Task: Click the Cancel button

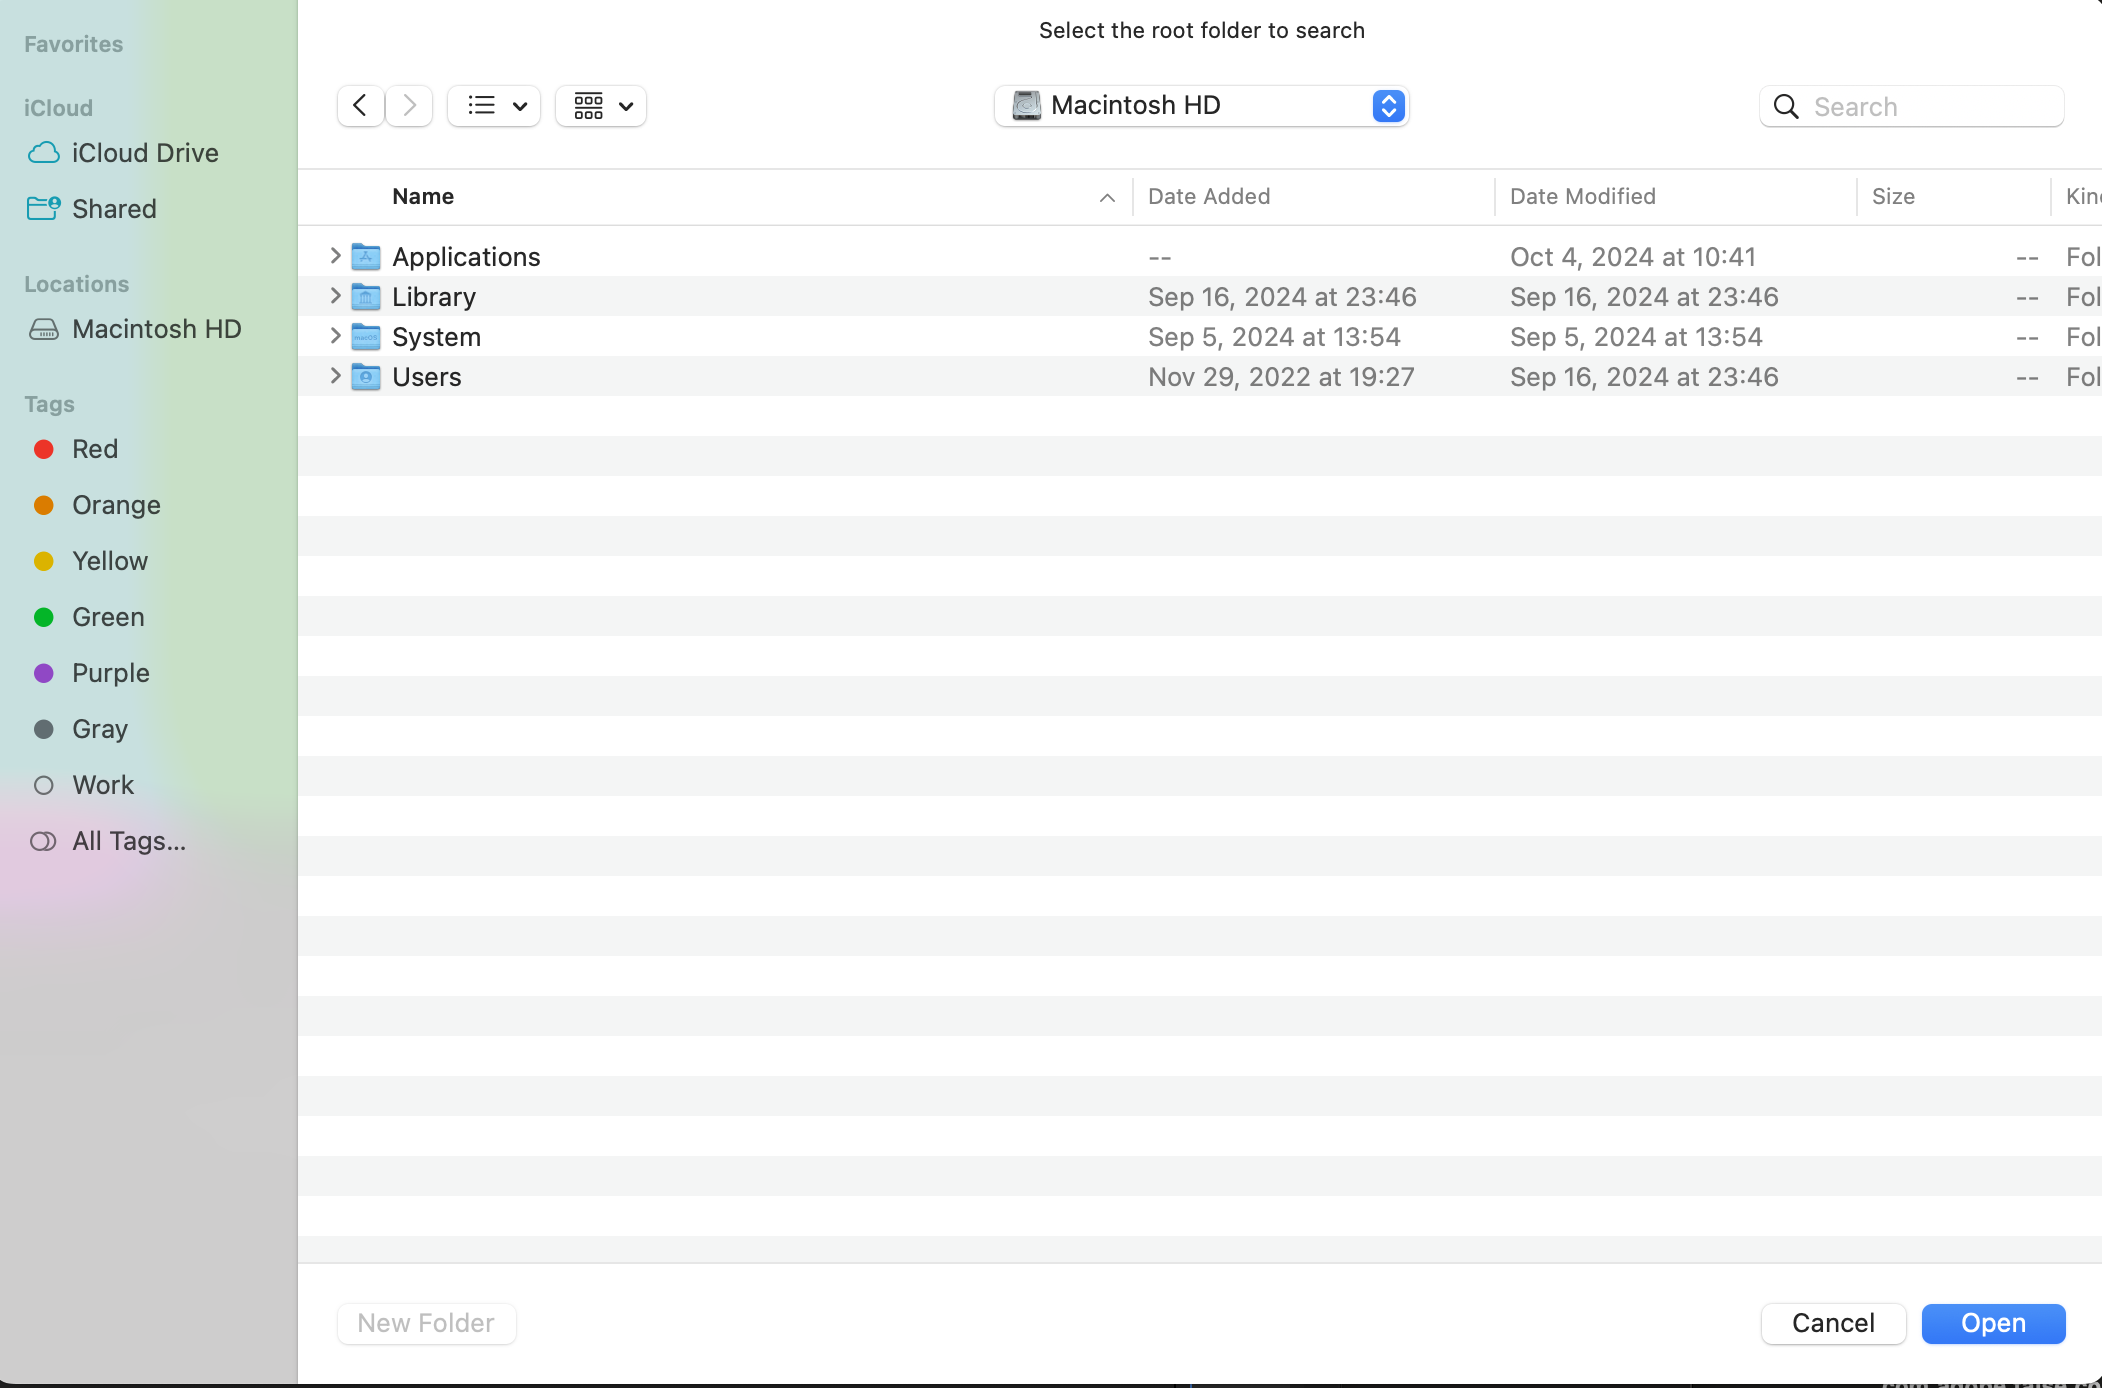Action: [x=1833, y=1323]
